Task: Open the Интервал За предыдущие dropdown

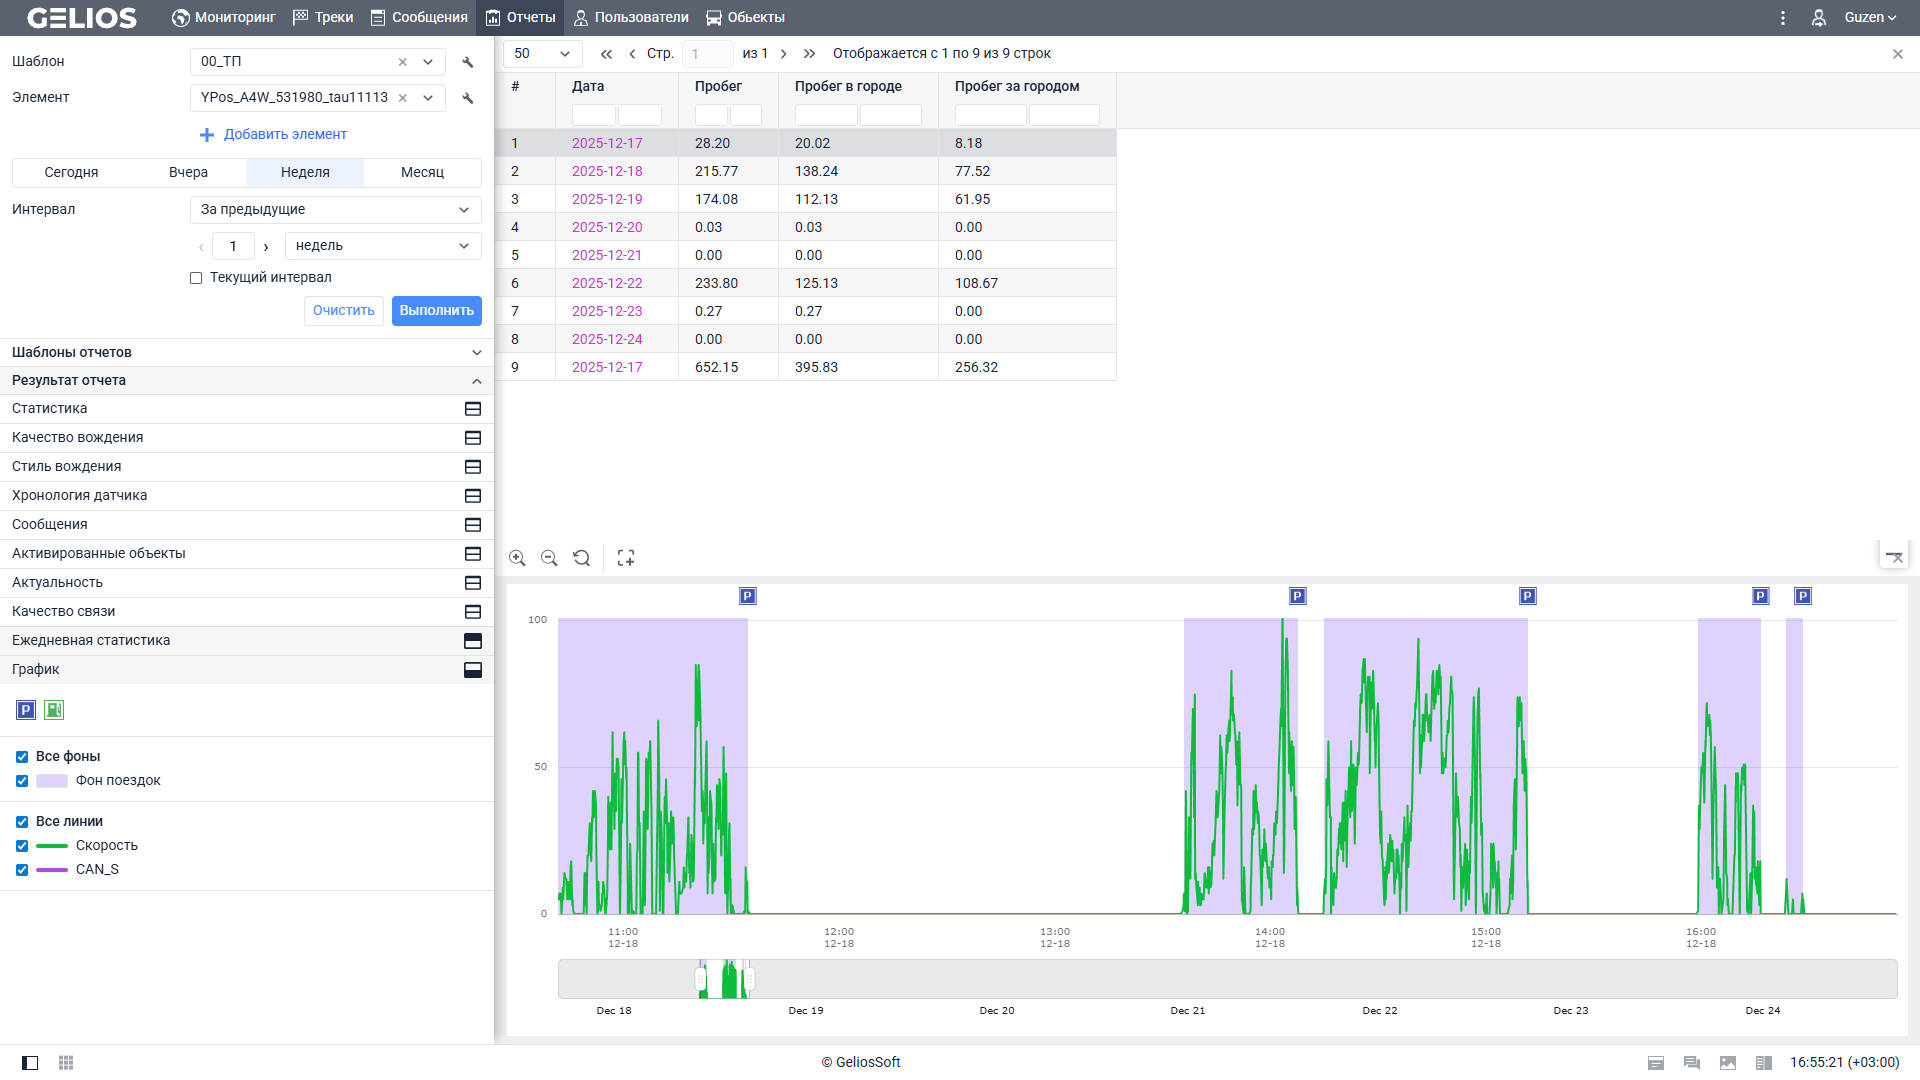Action: point(335,210)
